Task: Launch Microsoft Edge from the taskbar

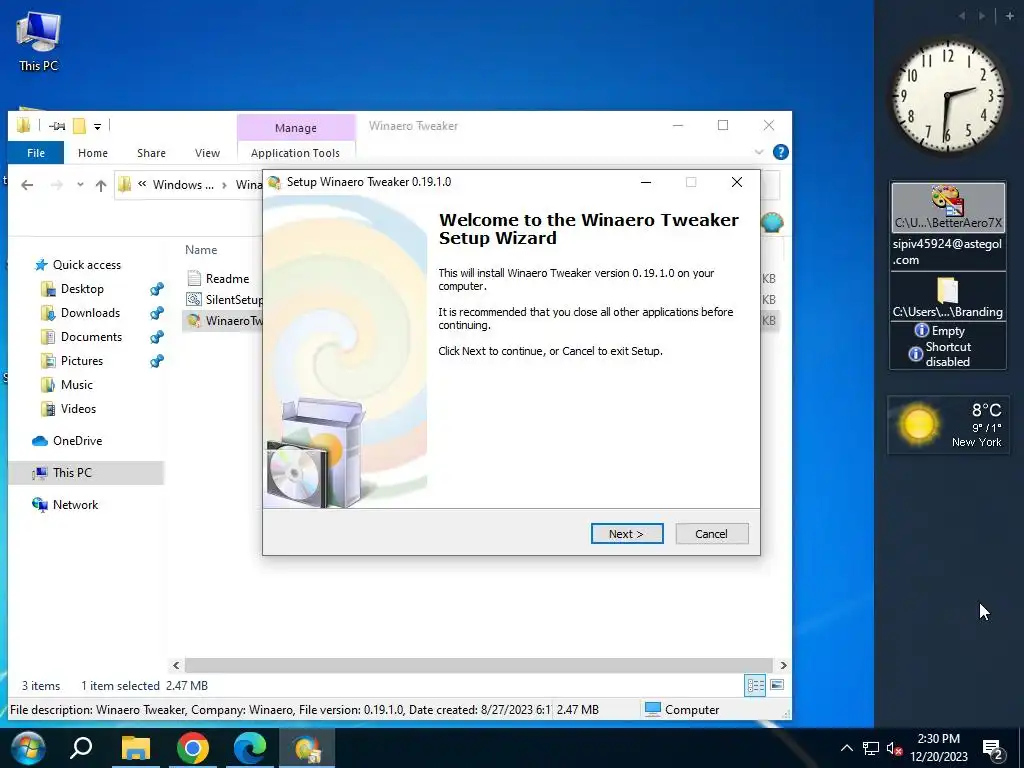Action: (x=250, y=748)
